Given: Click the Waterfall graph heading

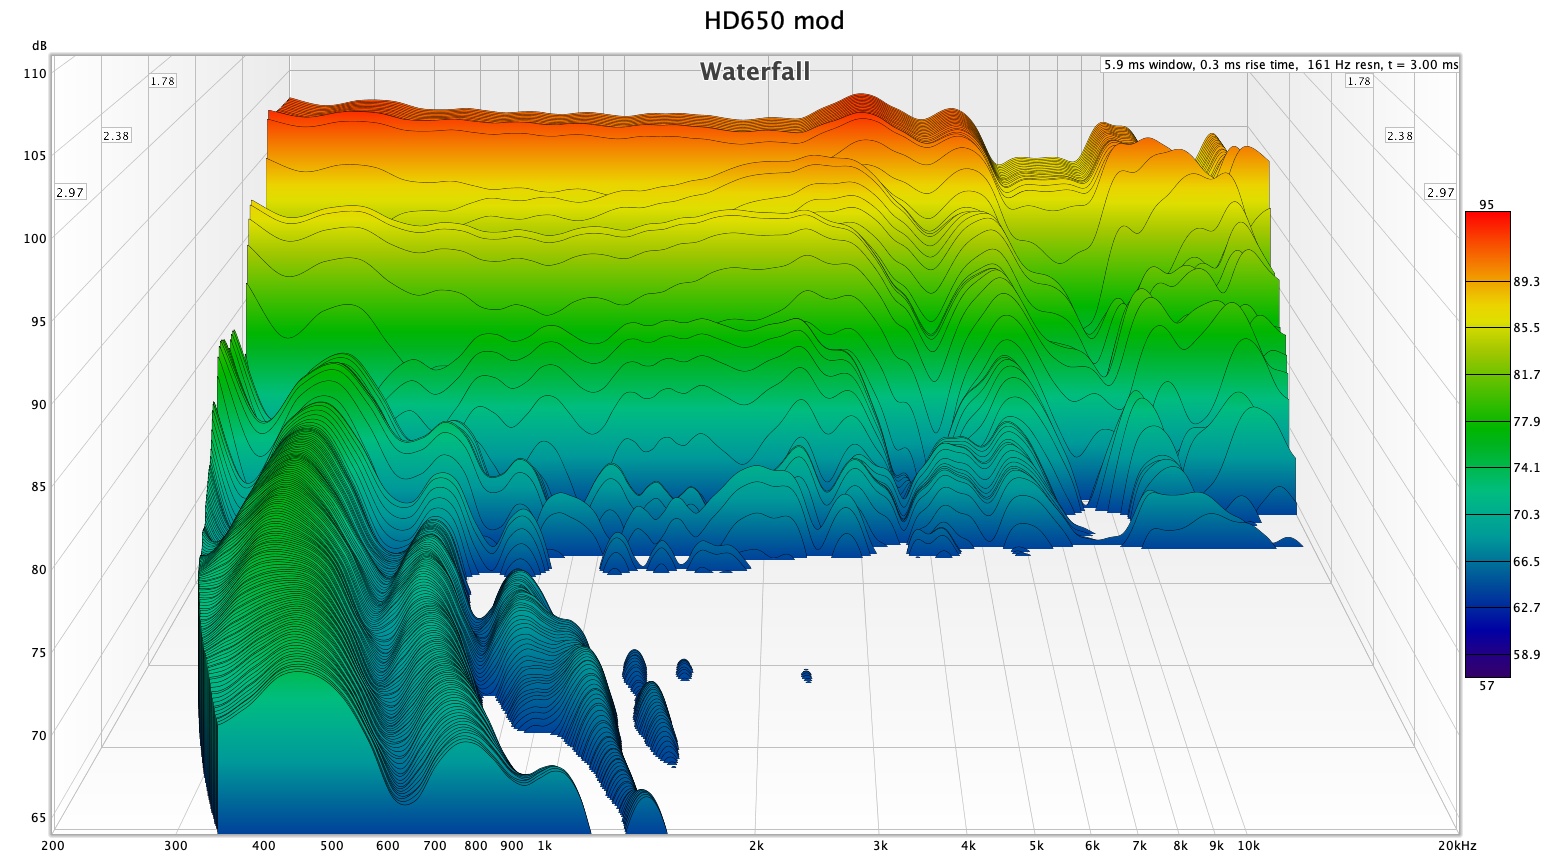Looking at the screenshot, I should 755,72.
